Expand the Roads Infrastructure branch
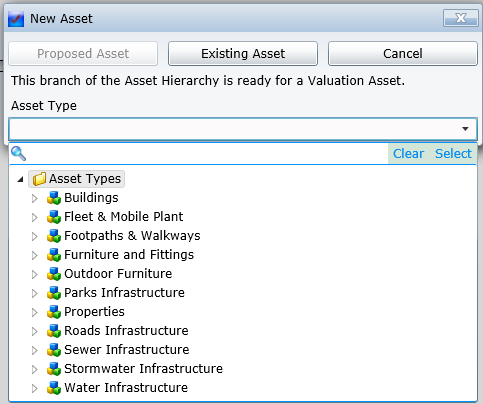 [34, 331]
